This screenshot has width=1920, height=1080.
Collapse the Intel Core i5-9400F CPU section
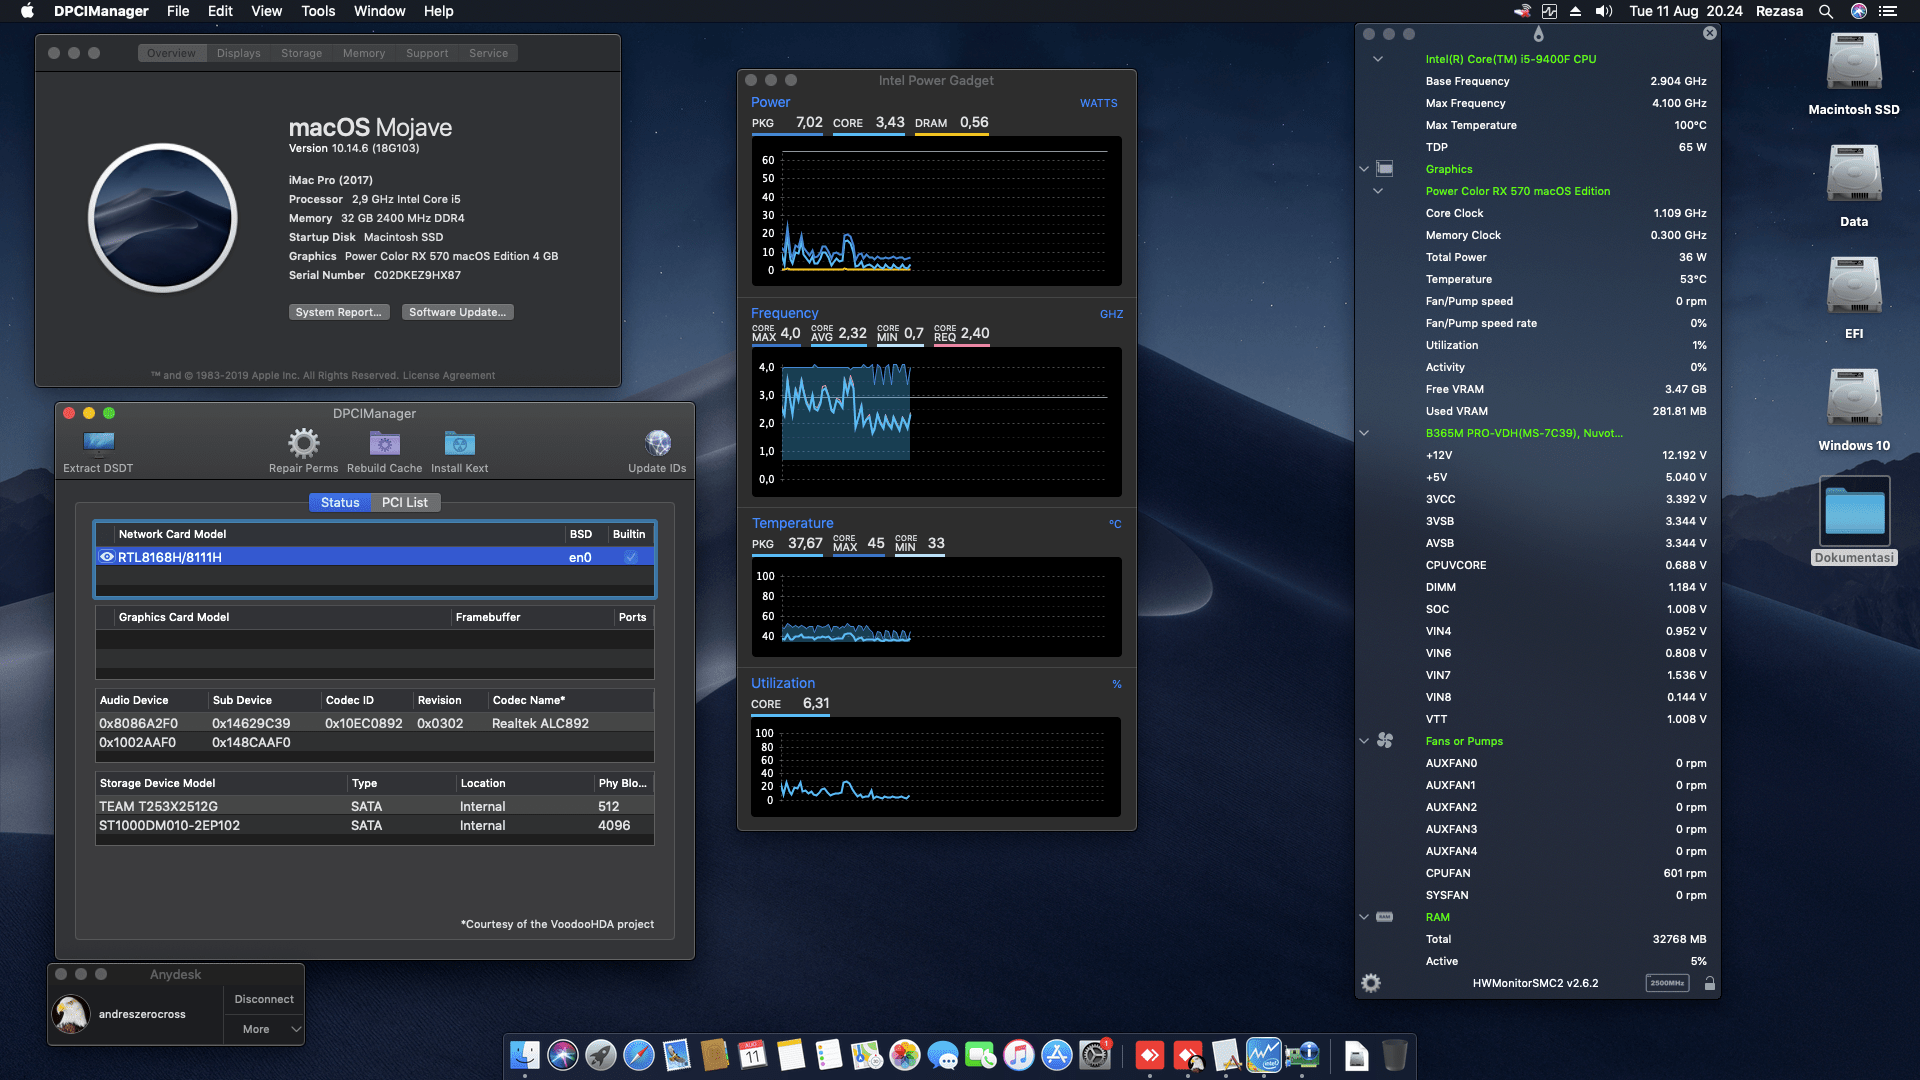point(1376,58)
